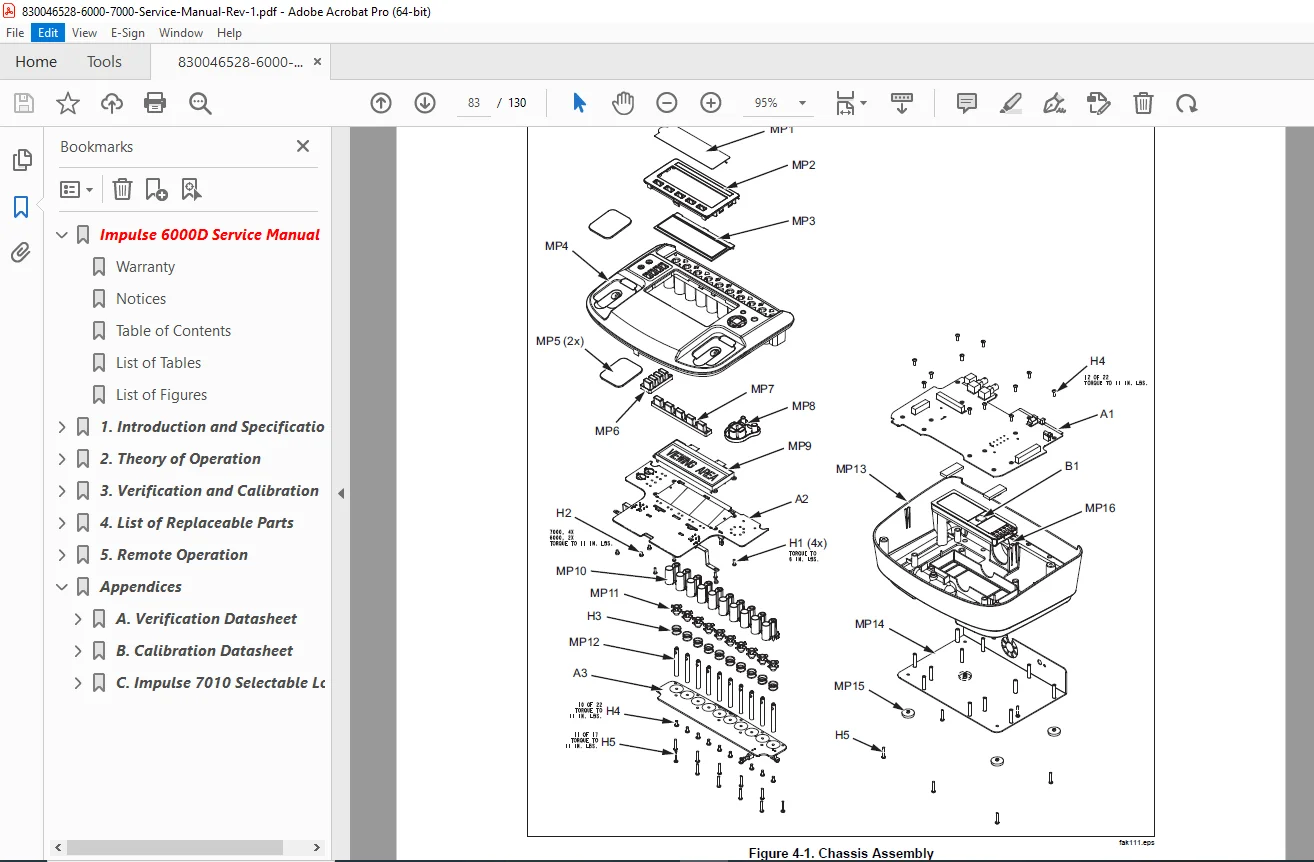This screenshot has width=1314, height=862.
Task: Go to the previous page
Action: pos(381,103)
